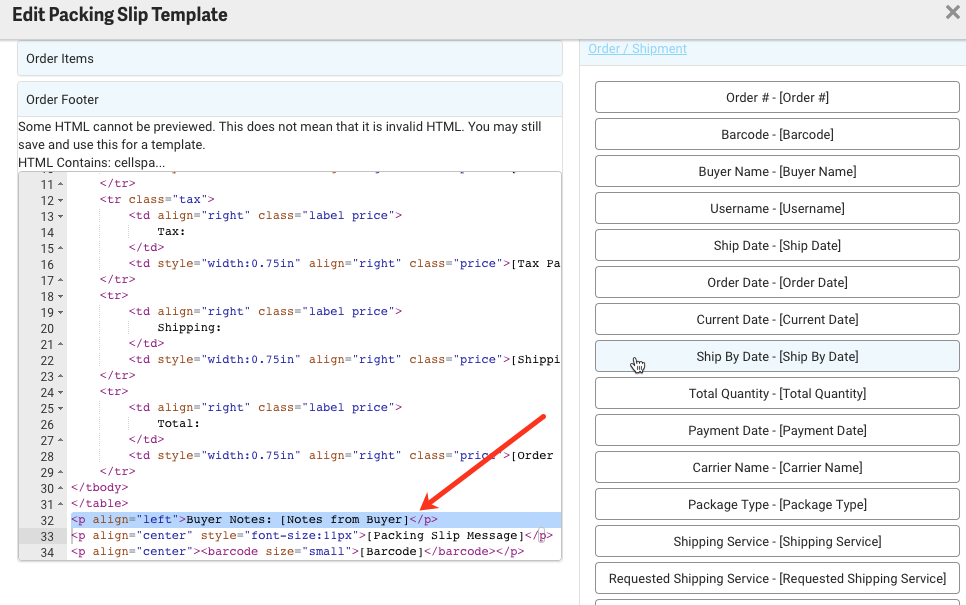The image size is (966, 605).
Task: Insert the Total Quantity field
Action: [x=777, y=394]
